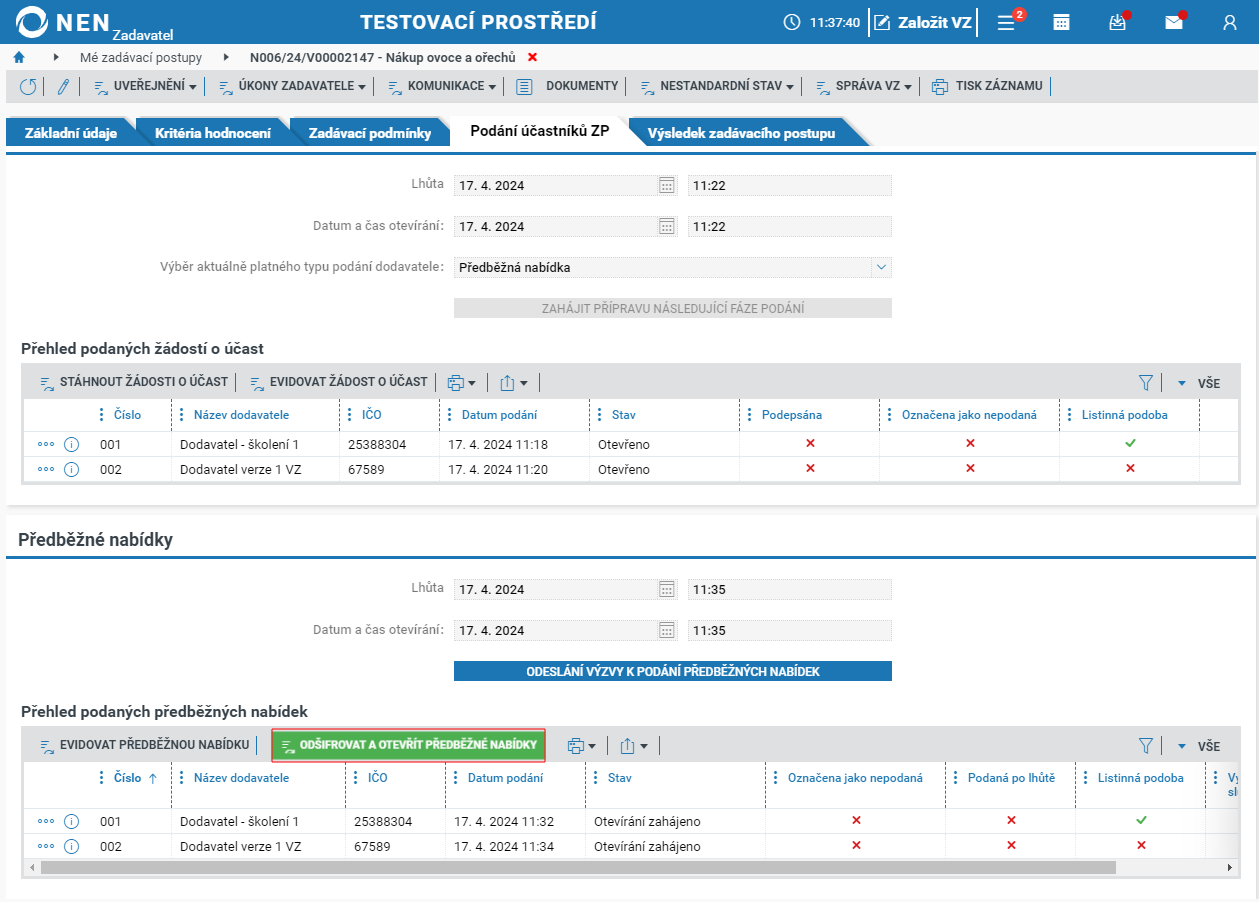The image size is (1259, 902).
Task: Click Mé zadávací postupy breadcrumb
Action: click(x=141, y=58)
